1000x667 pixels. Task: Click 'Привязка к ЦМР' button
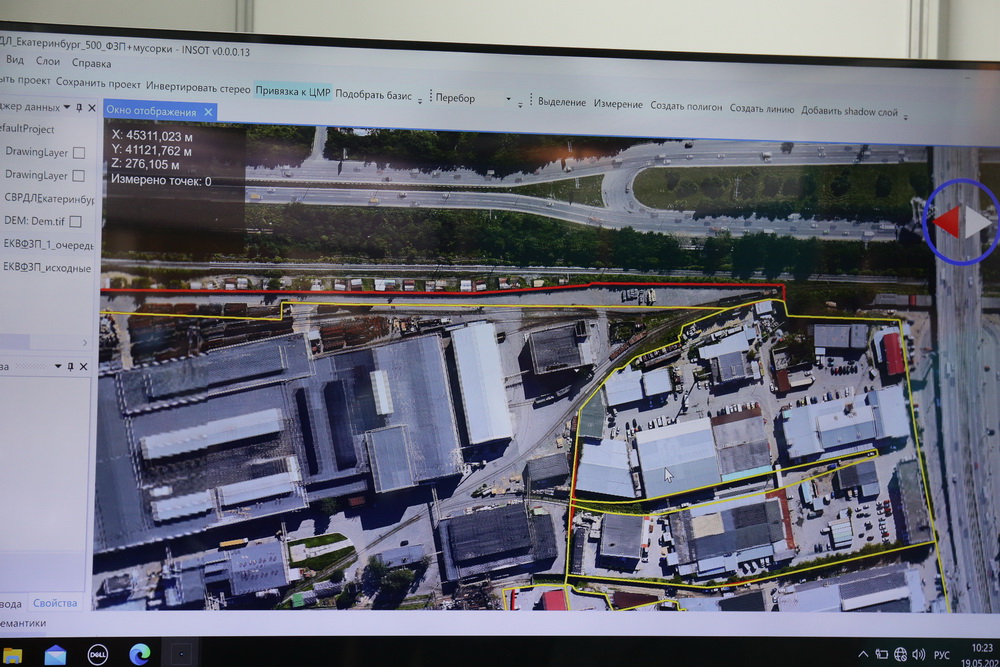click(292, 91)
